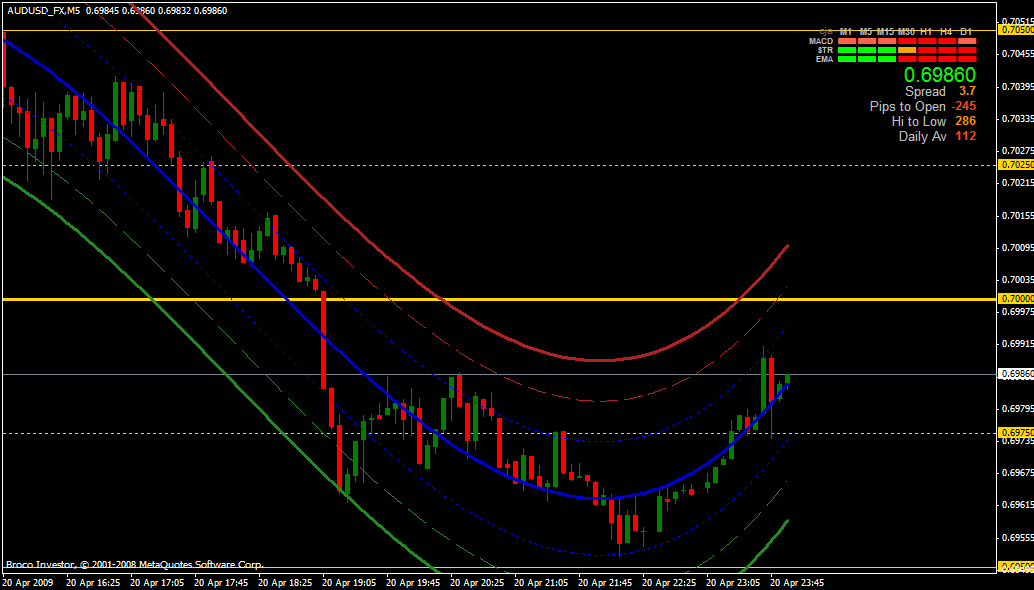Click the EMA row label
This screenshot has height=590, width=1034.
click(x=825, y=59)
